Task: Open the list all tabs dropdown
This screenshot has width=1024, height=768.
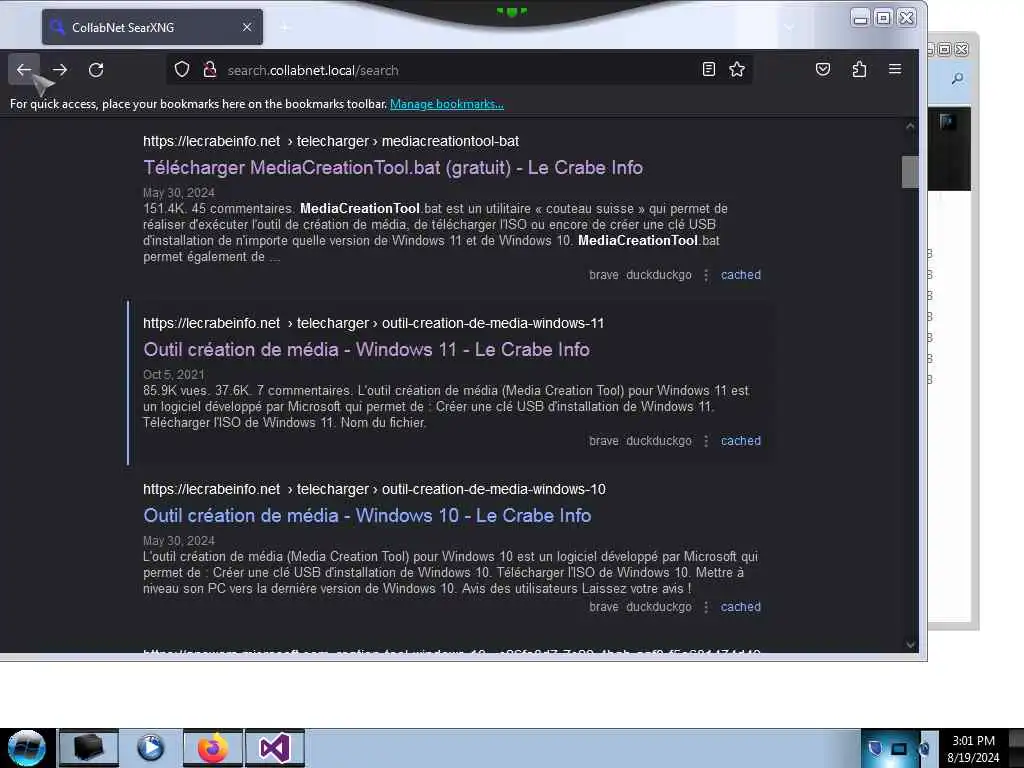Action: tap(789, 27)
